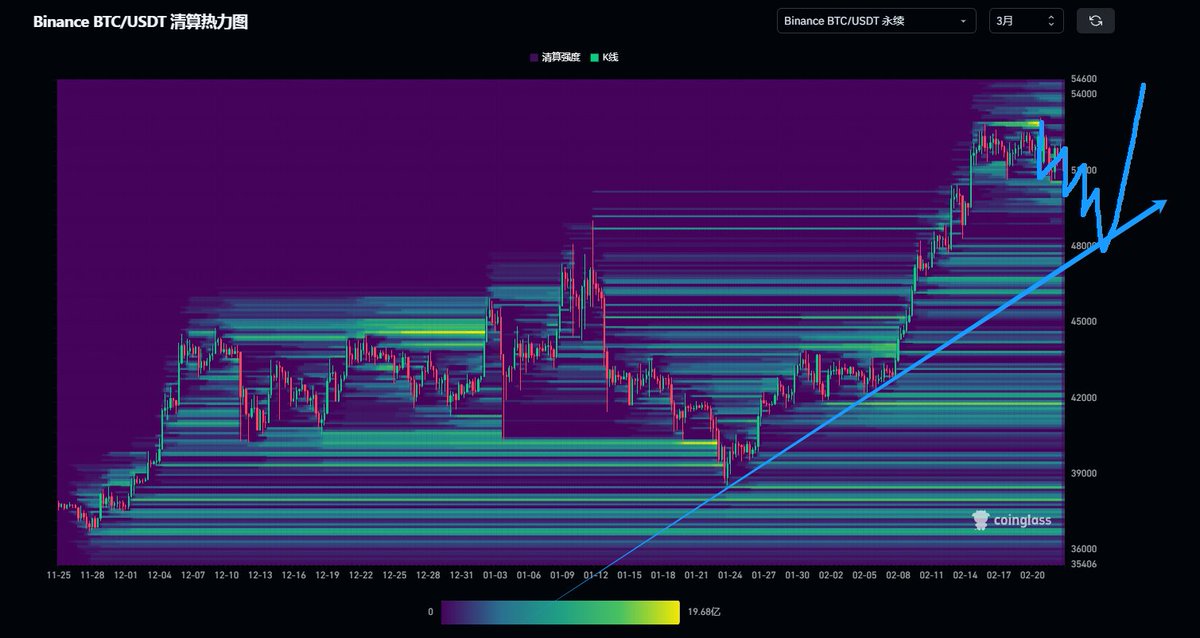Viewport: 1200px width, 638px height.
Task: Click the 02-20 date axis label
Action: [1032, 575]
